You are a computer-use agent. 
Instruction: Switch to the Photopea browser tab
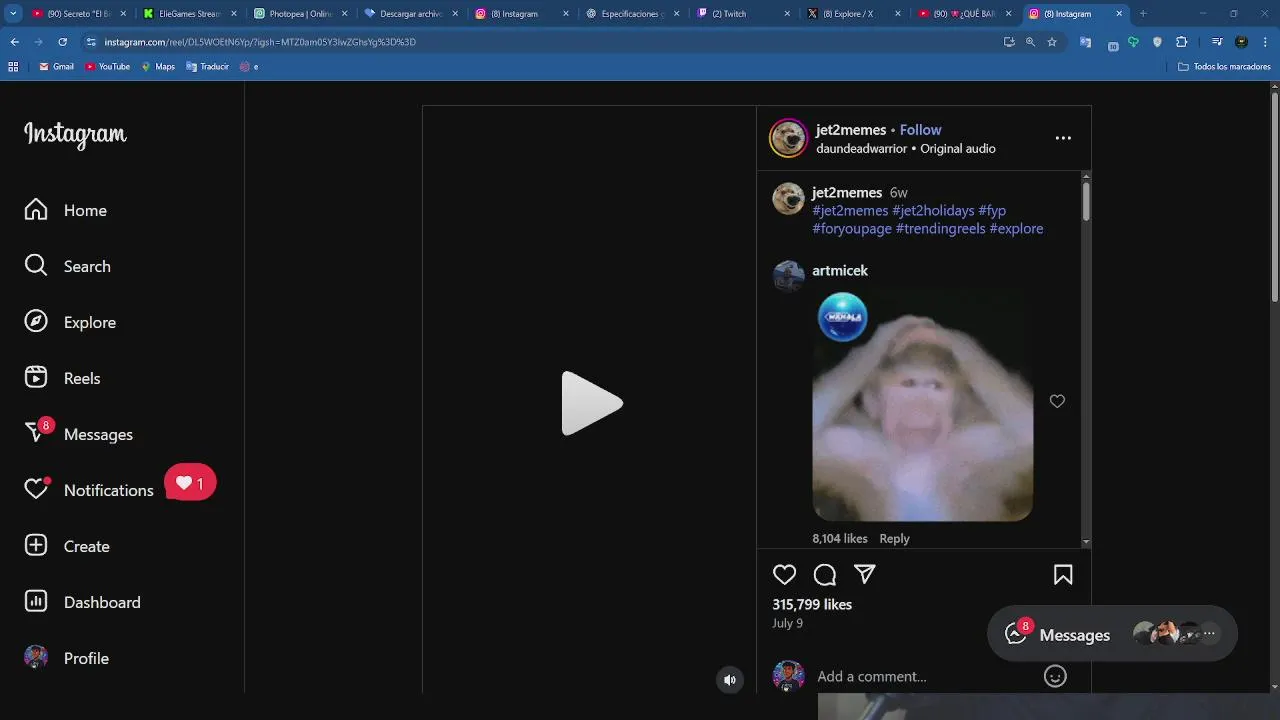299,14
